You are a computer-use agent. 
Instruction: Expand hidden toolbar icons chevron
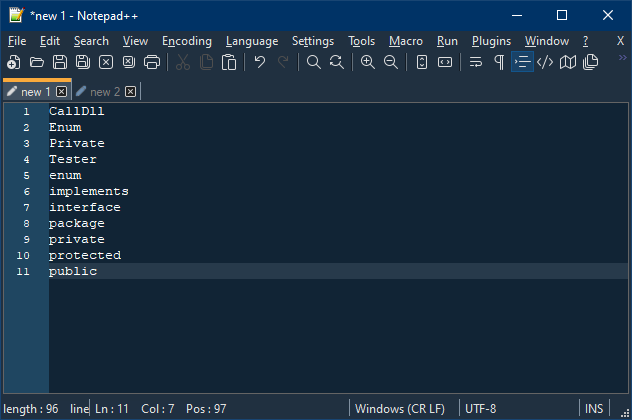(622, 58)
